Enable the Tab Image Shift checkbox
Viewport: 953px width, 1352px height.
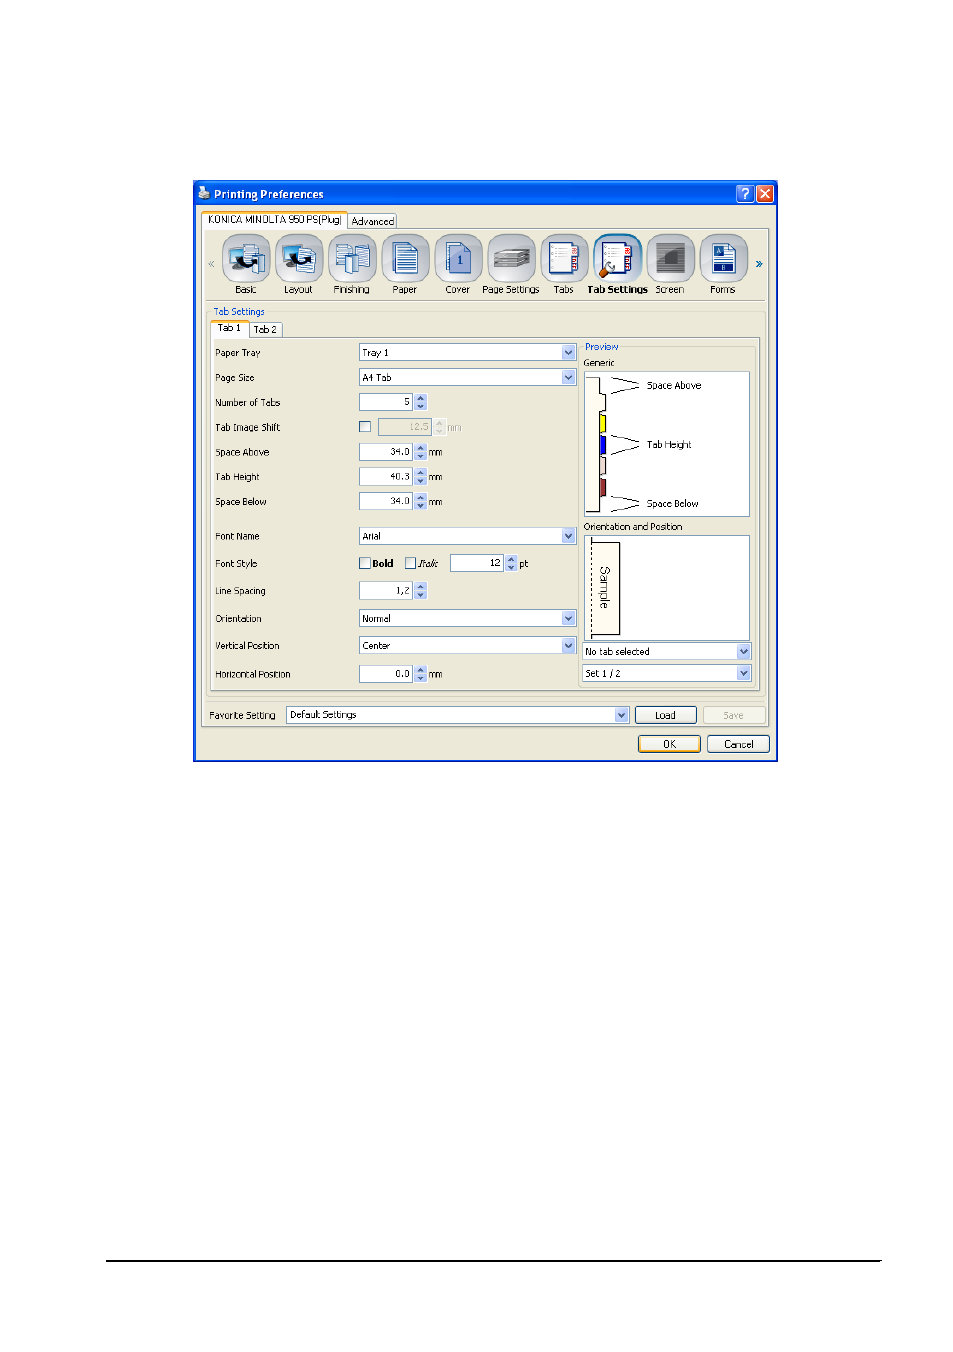[x=365, y=427]
